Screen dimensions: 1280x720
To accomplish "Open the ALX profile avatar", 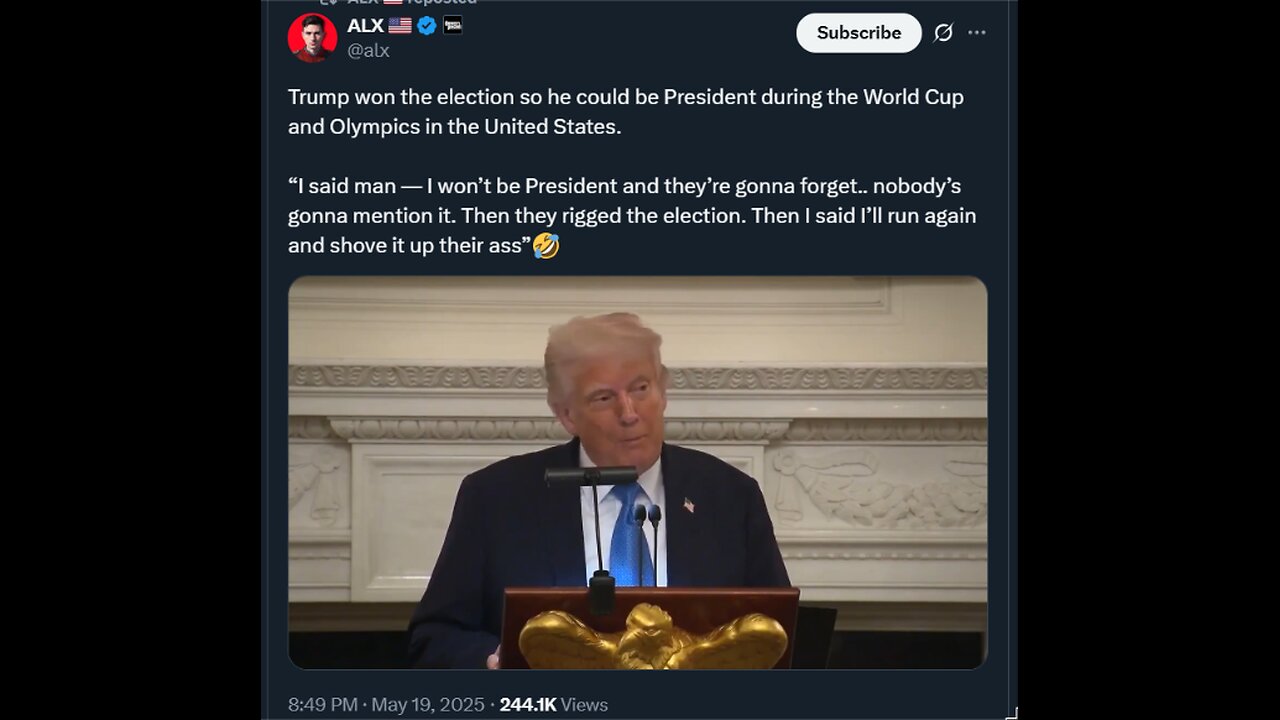I will tap(312, 38).
